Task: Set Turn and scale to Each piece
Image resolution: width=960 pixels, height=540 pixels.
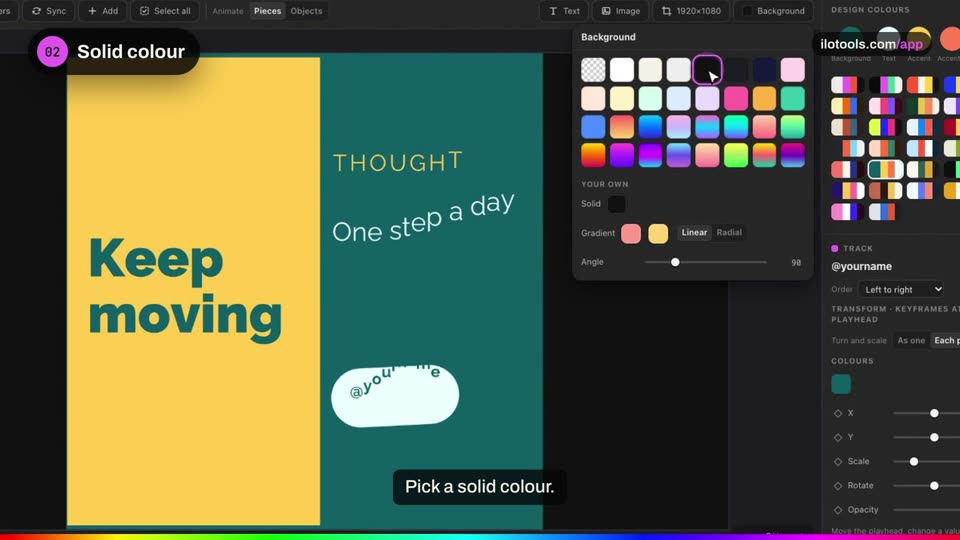Action: tap(945, 340)
